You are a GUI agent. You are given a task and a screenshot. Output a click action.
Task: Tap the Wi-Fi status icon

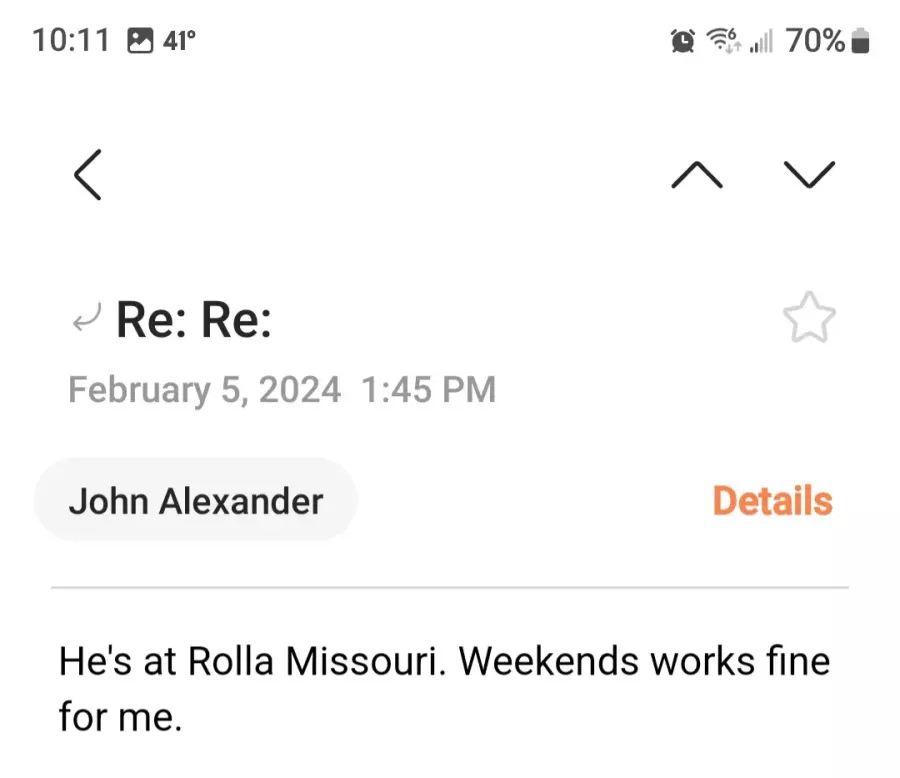coord(723,41)
